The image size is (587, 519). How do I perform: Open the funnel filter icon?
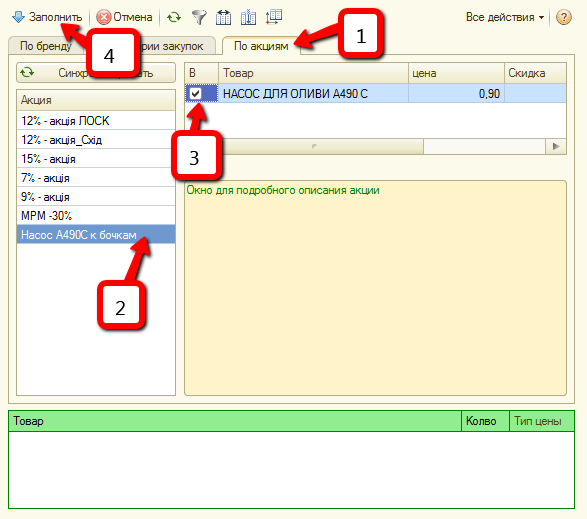point(199,17)
